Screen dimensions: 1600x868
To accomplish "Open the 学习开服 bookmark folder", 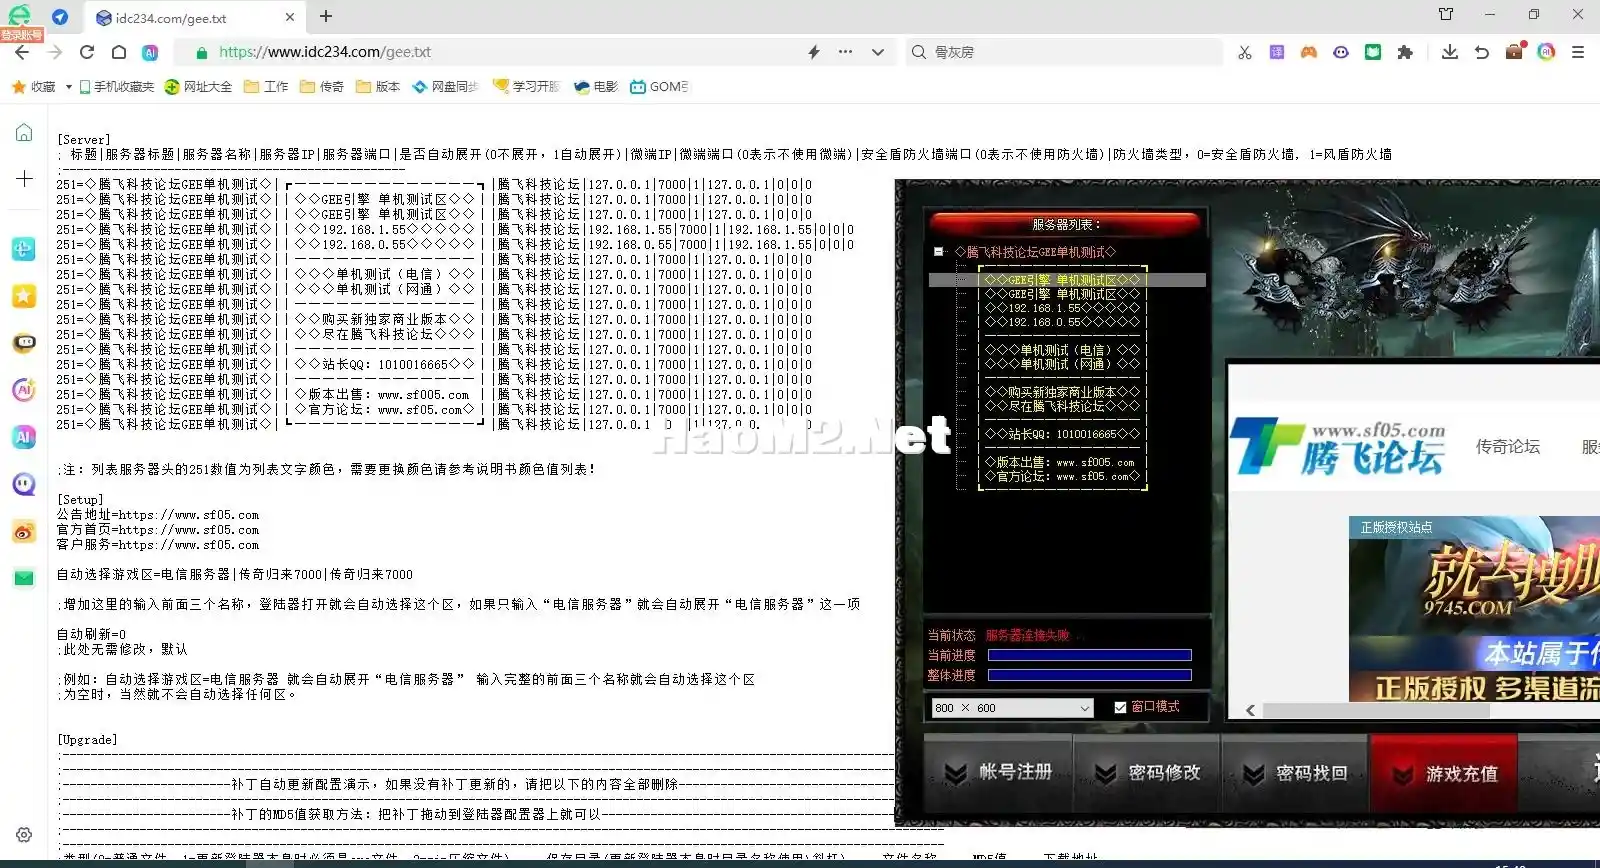I will coord(527,87).
